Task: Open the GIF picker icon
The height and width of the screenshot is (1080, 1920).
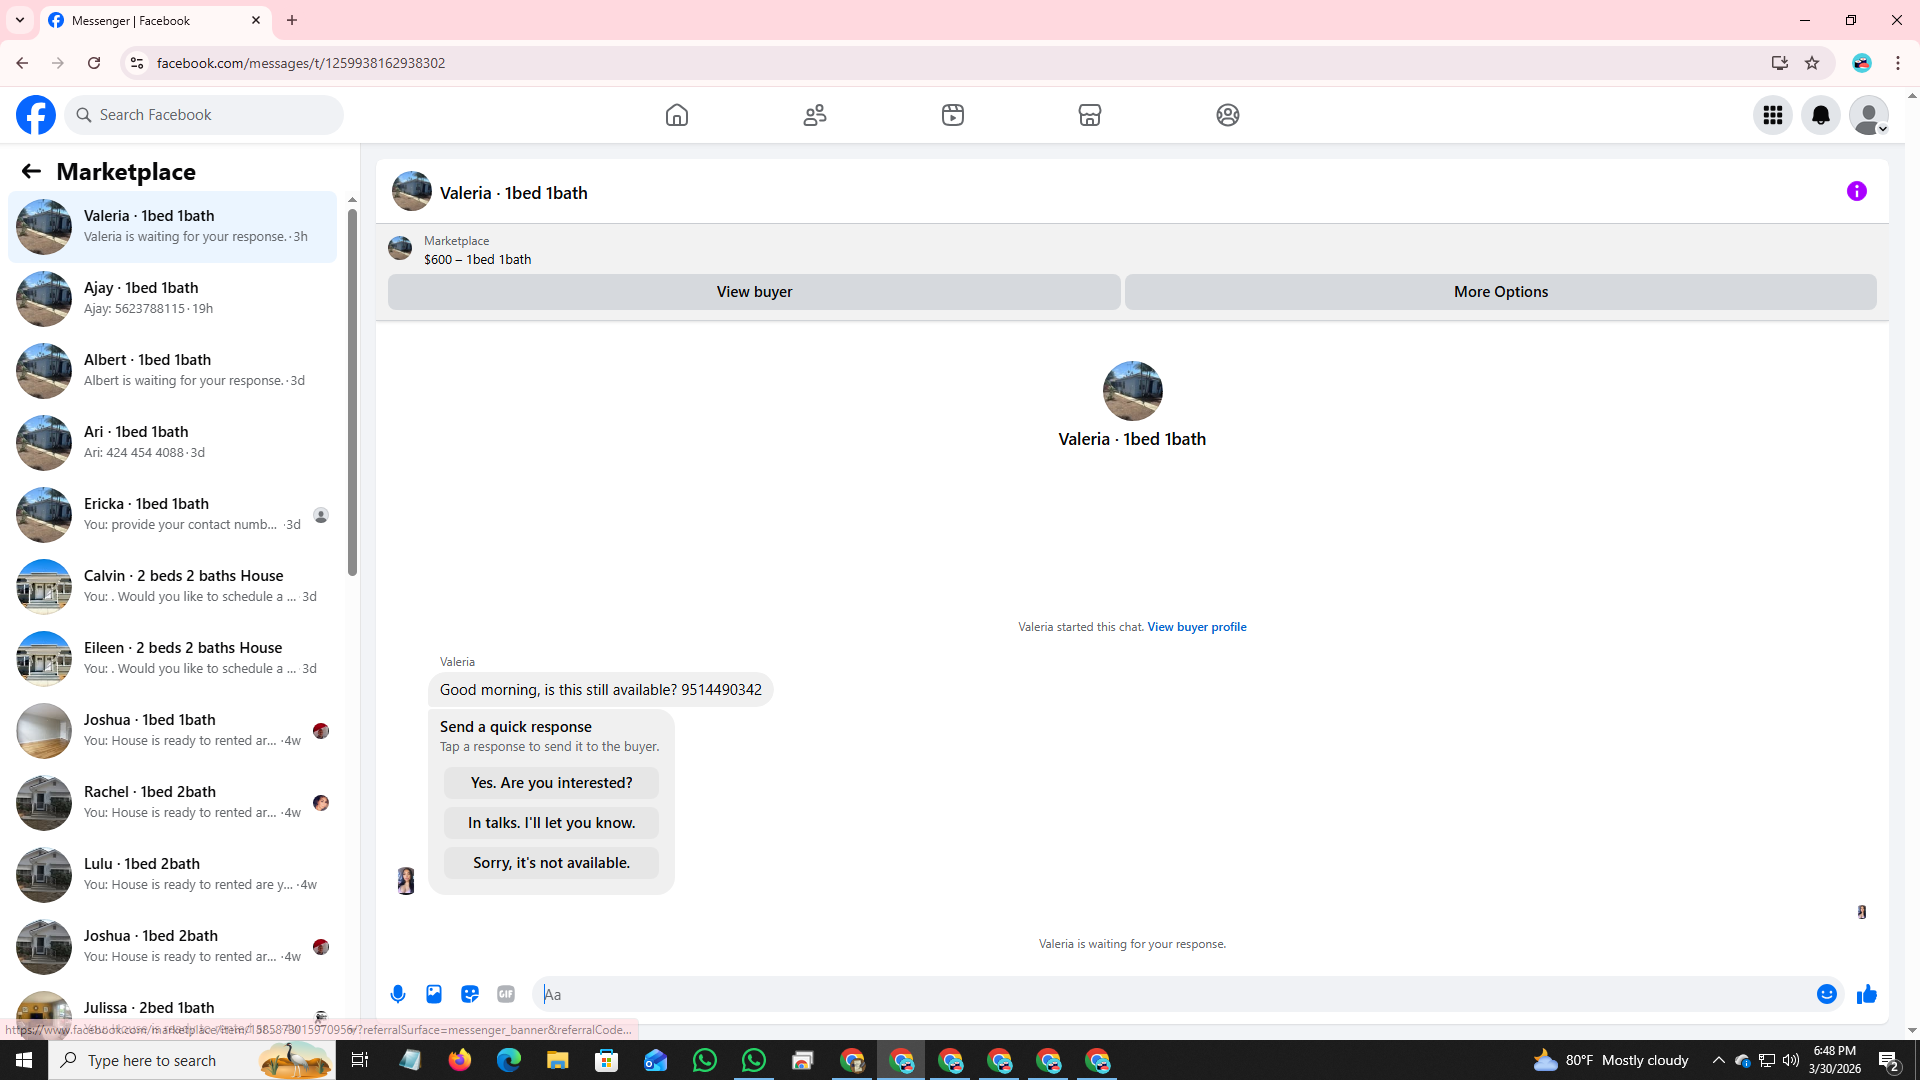Action: tap(506, 994)
